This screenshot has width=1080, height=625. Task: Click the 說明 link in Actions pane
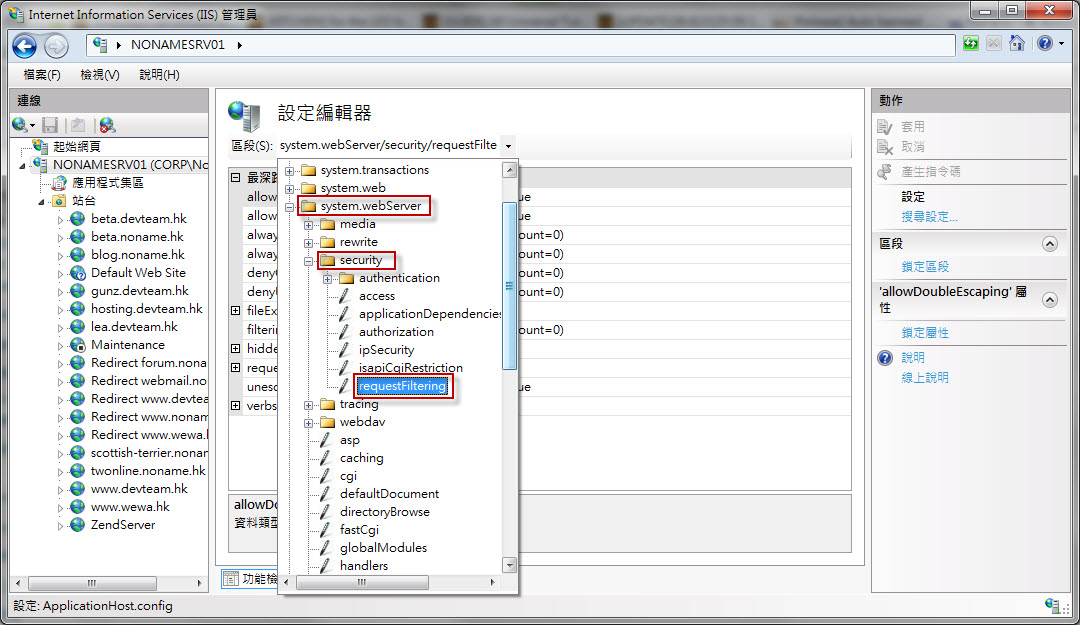tap(913, 358)
